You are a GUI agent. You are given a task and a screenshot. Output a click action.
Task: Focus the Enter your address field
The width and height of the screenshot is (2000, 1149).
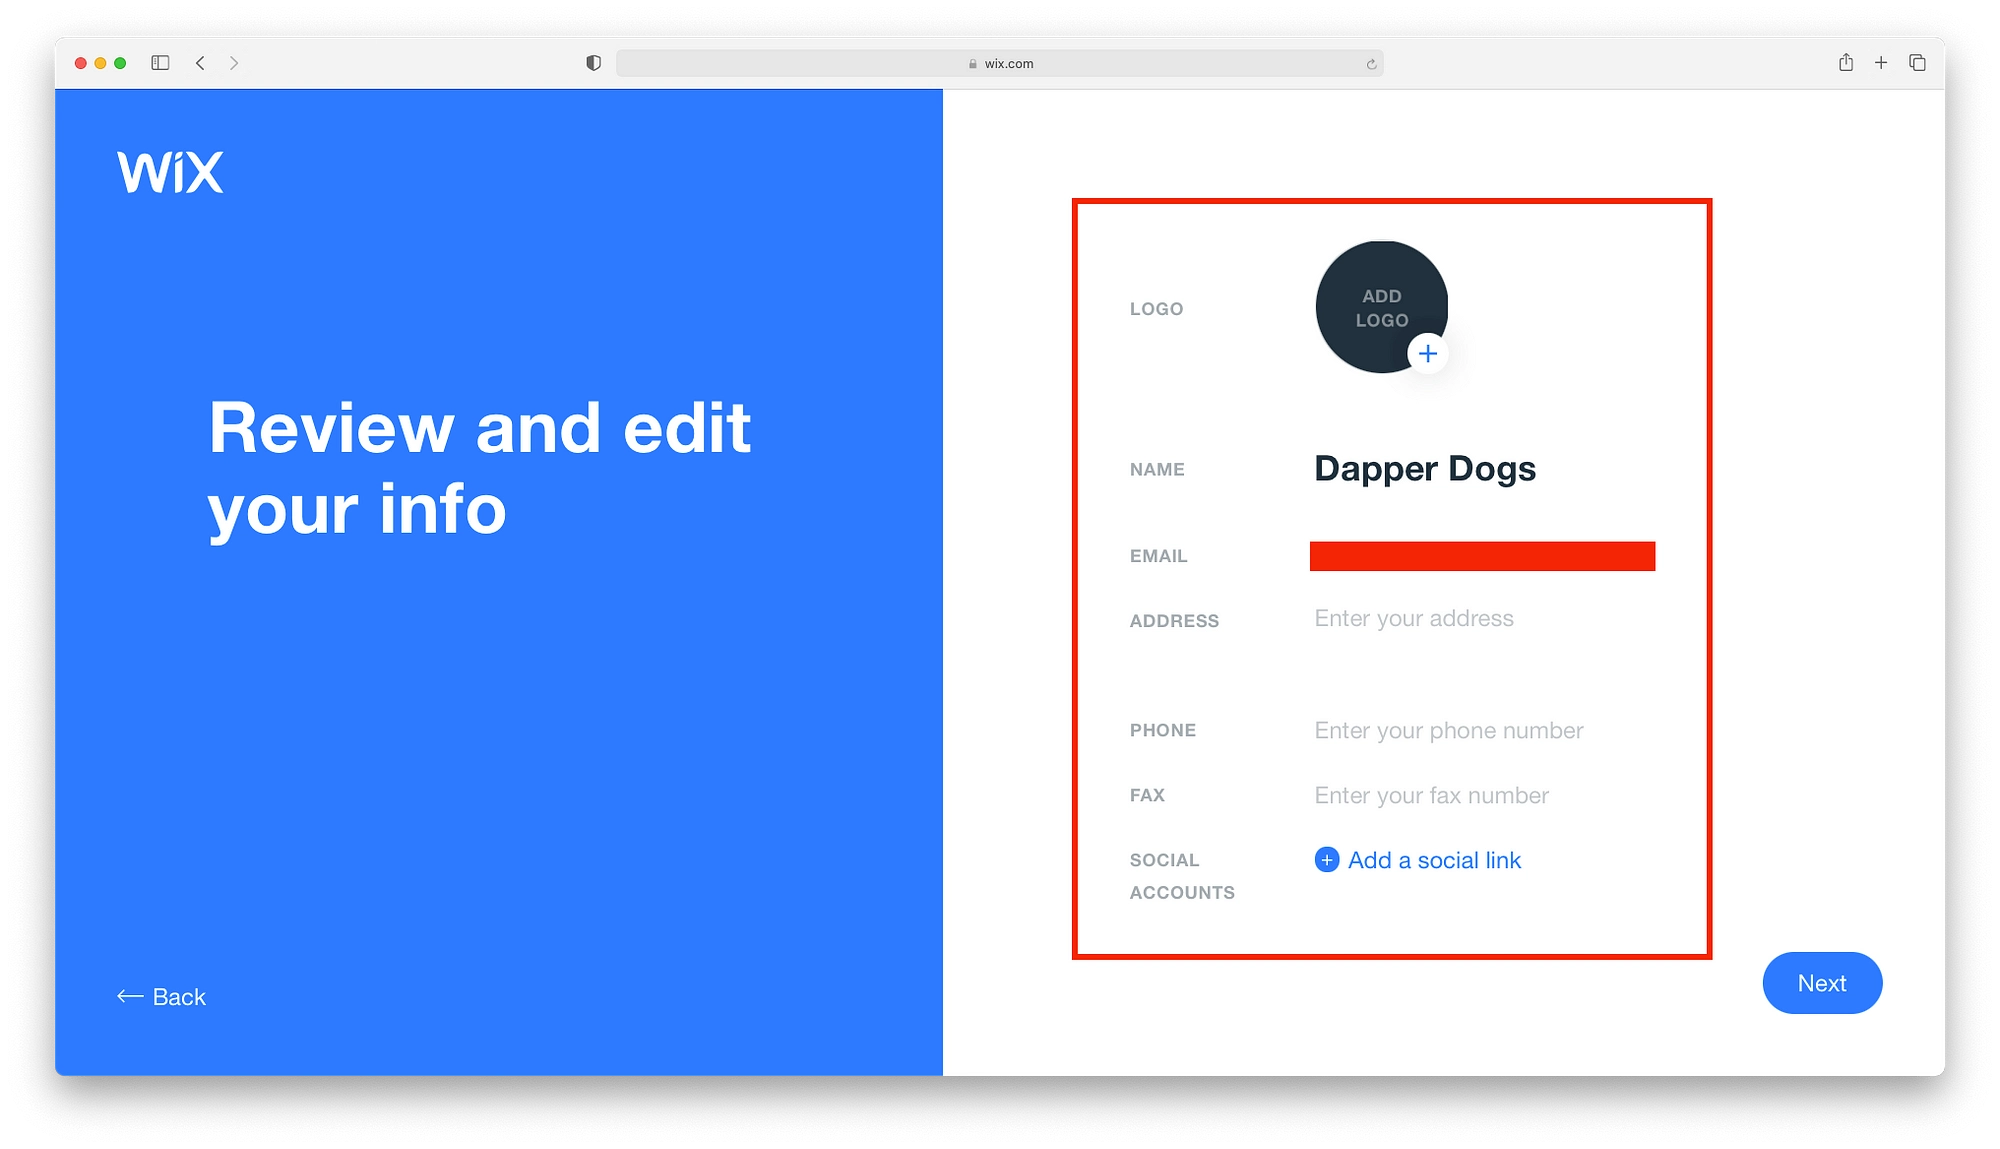pos(1414,618)
